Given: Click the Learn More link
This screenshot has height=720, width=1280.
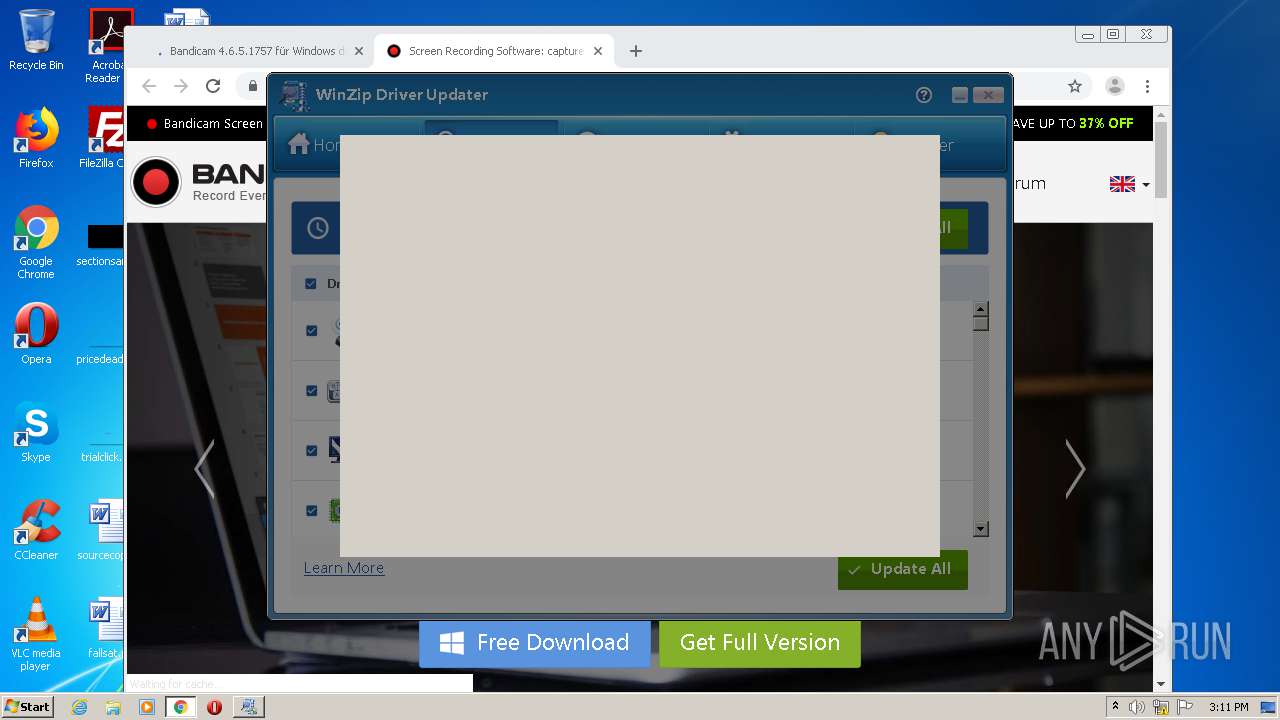Looking at the screenshot, I should (344, 568).
